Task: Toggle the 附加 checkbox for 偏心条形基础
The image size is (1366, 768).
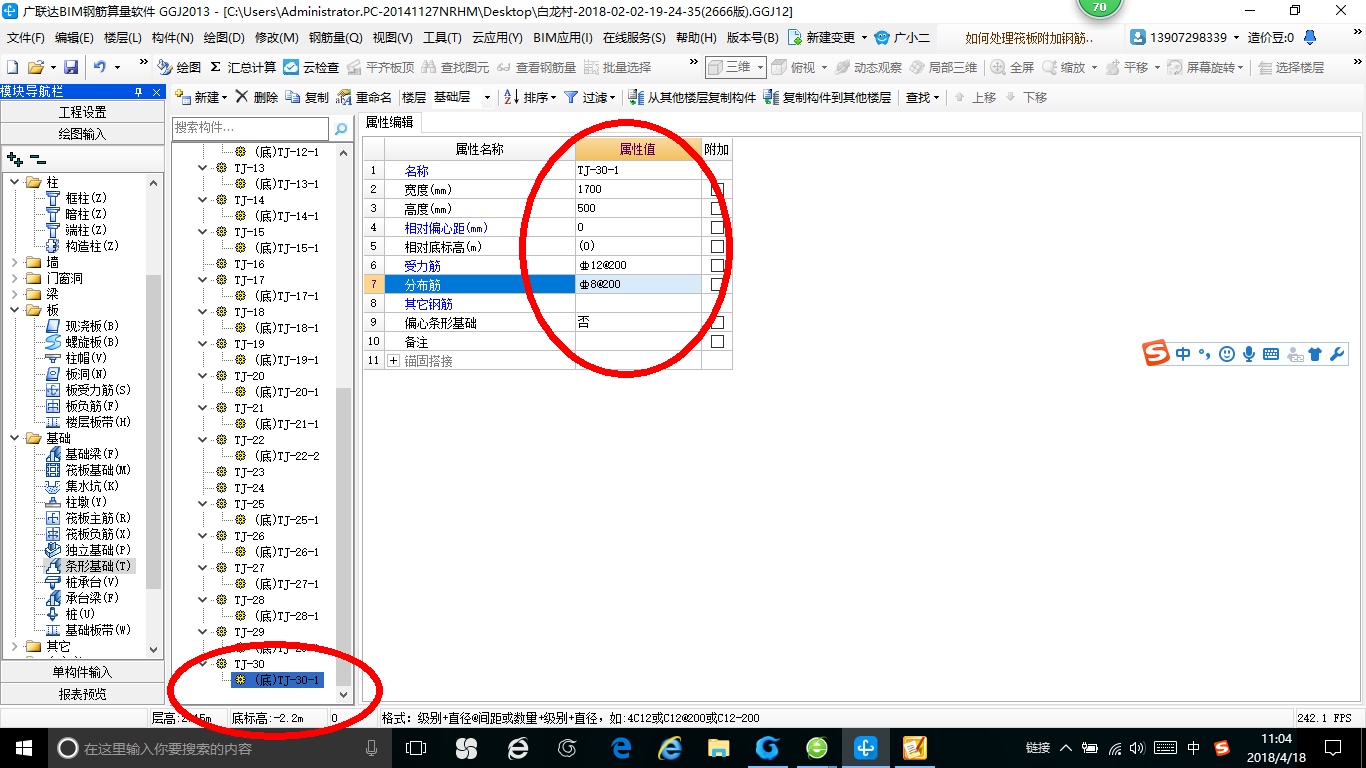Action: coord(717,323)
